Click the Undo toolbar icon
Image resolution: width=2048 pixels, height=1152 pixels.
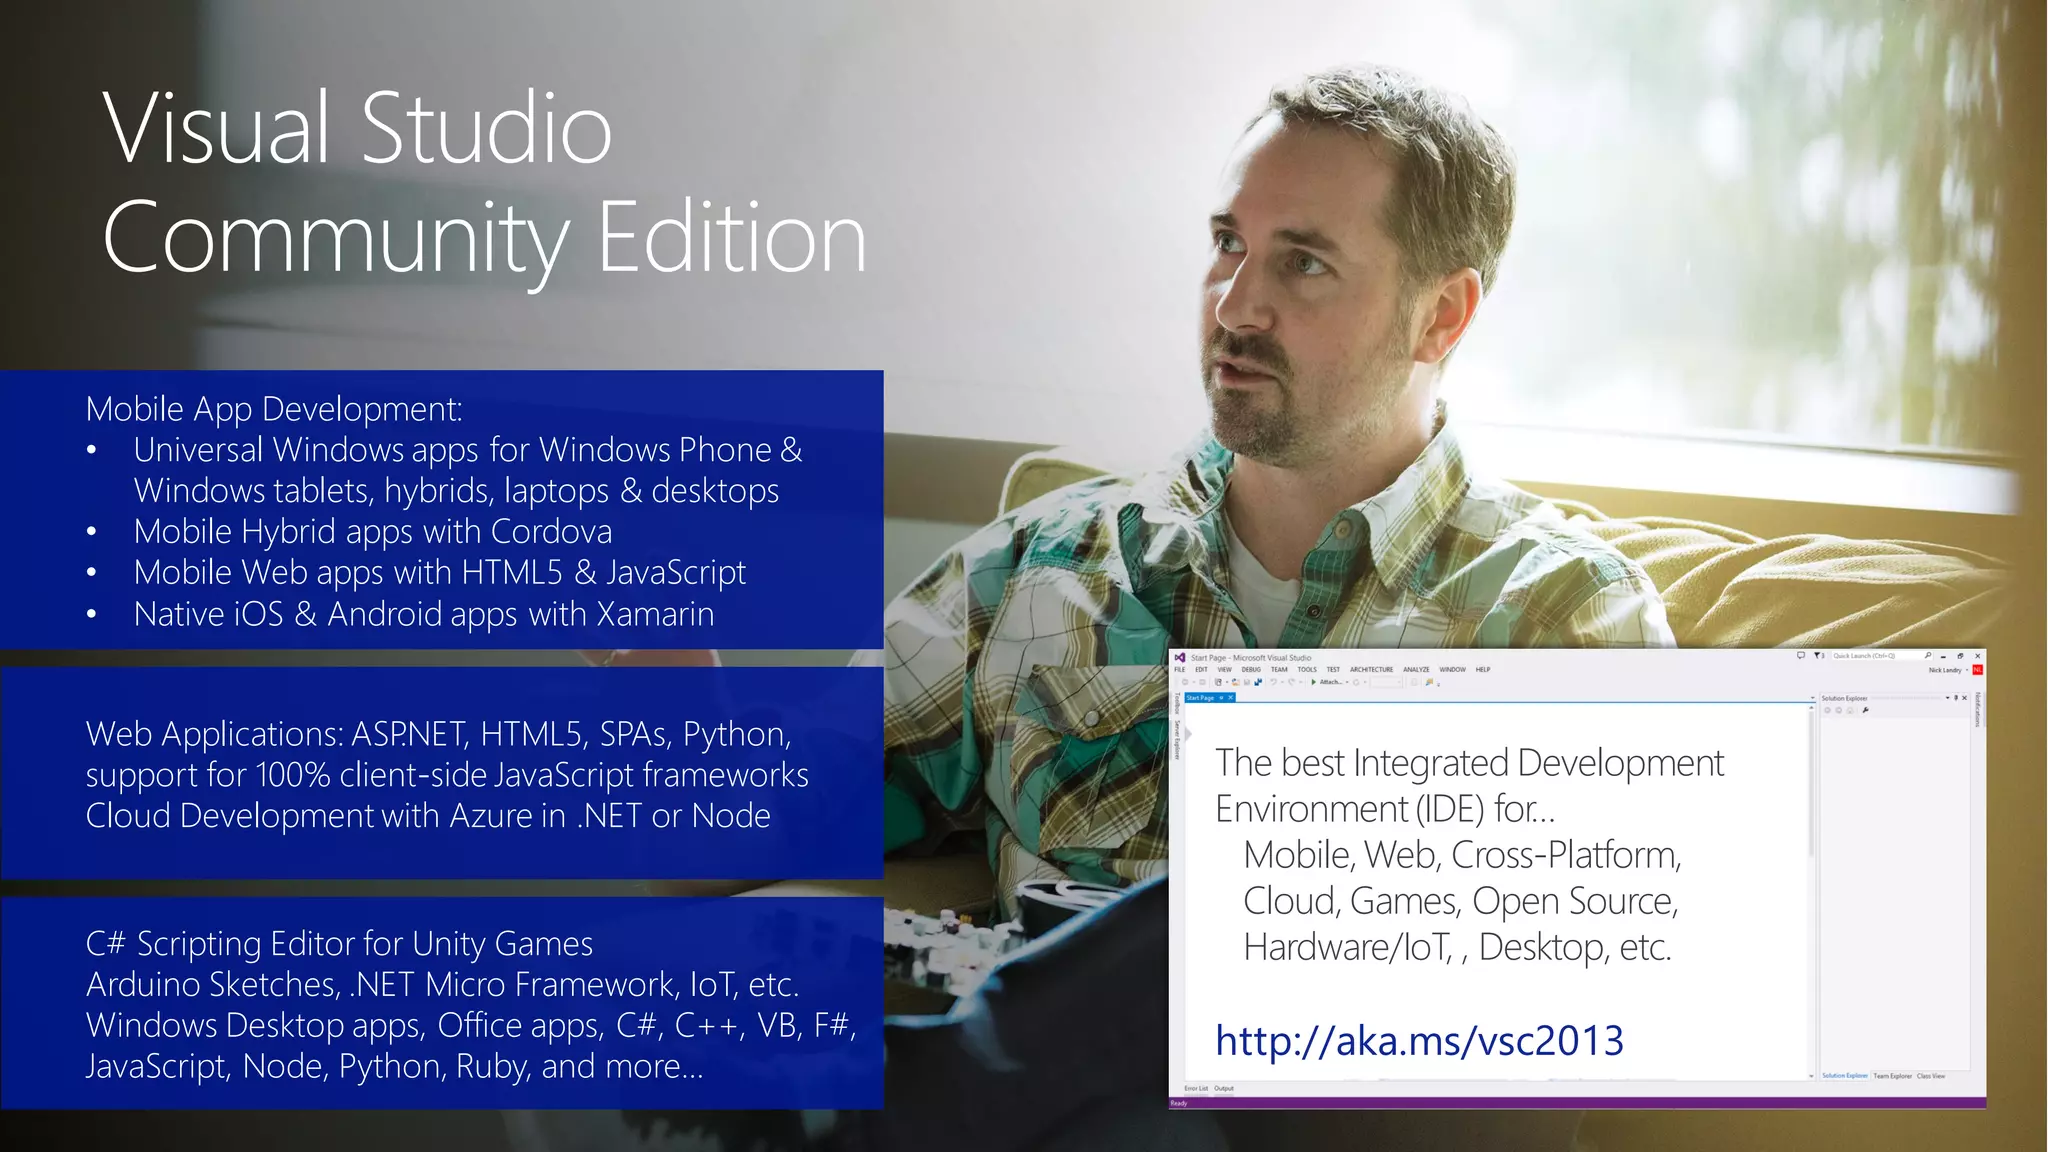point(1273,682)
